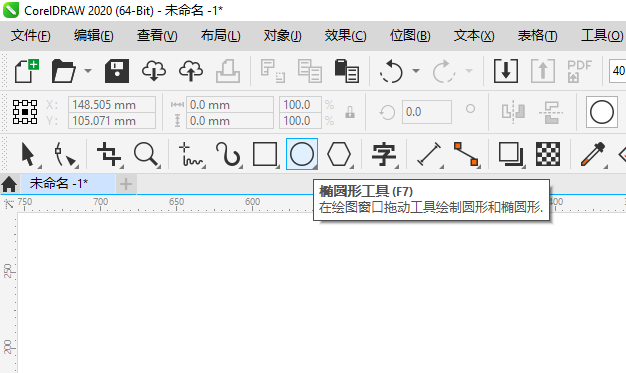Select the ellipse shape mode button
The image size is (626, 373).
[x=602, y=112]
